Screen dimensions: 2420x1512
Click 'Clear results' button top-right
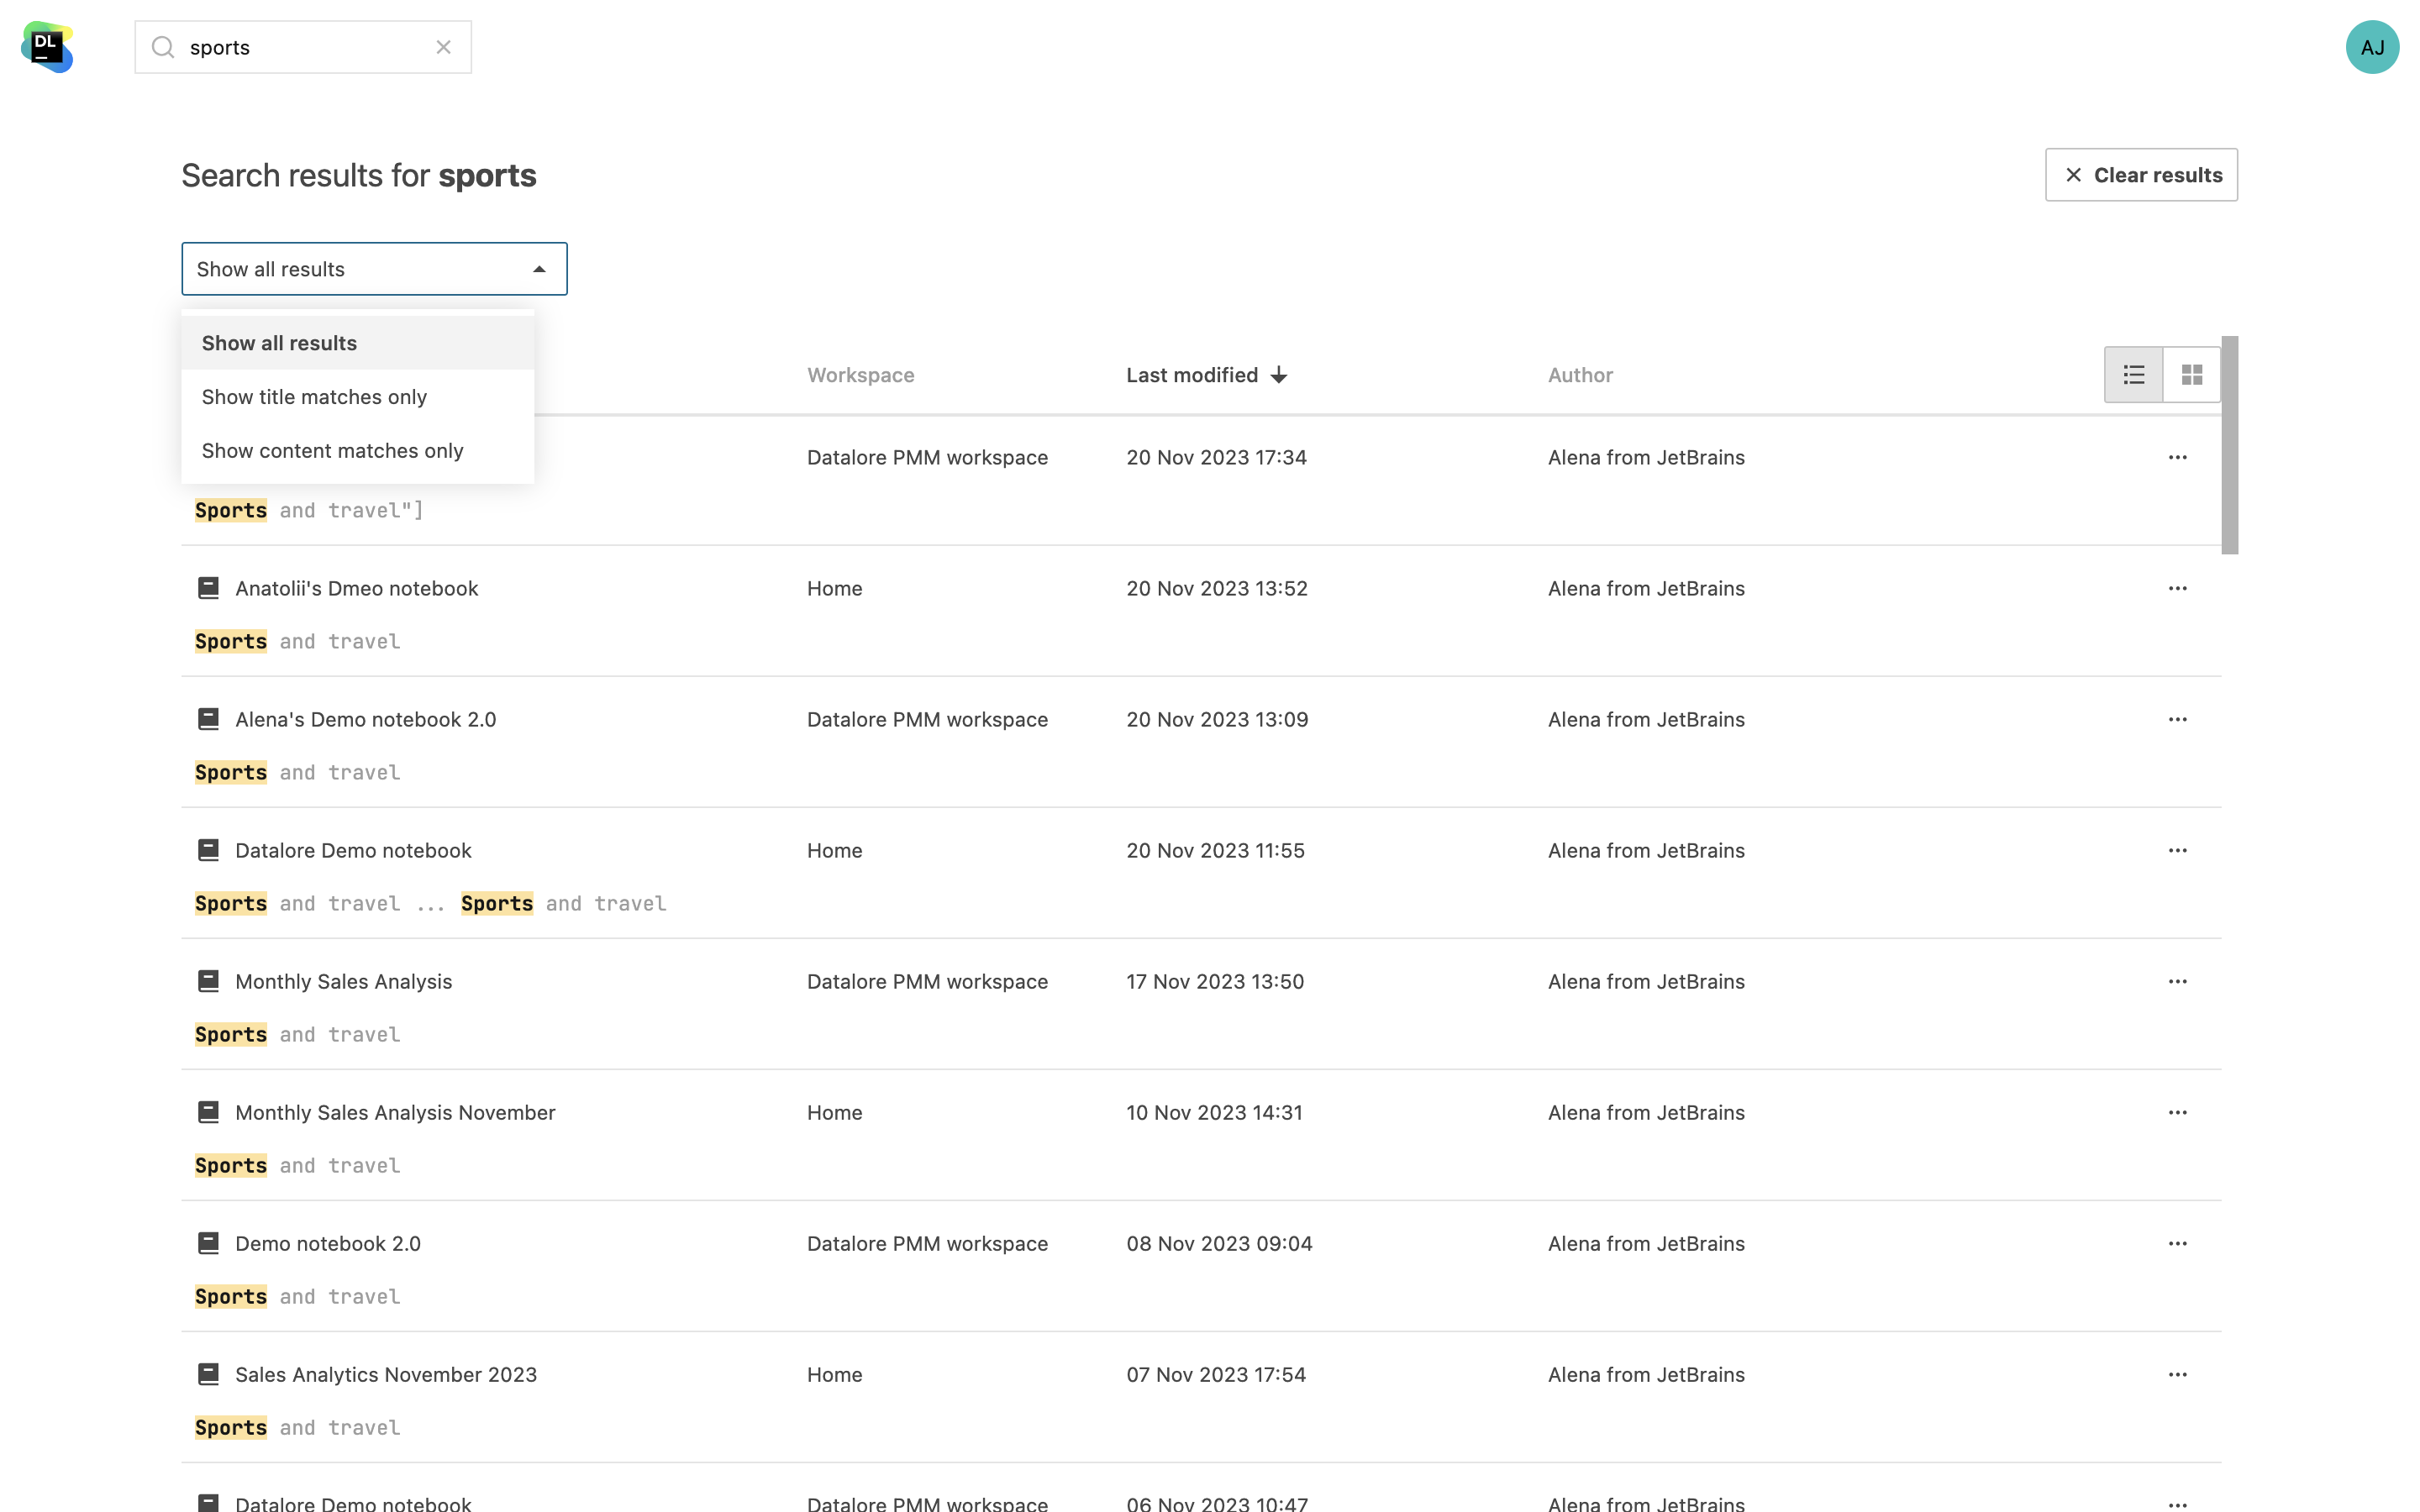2141,174
